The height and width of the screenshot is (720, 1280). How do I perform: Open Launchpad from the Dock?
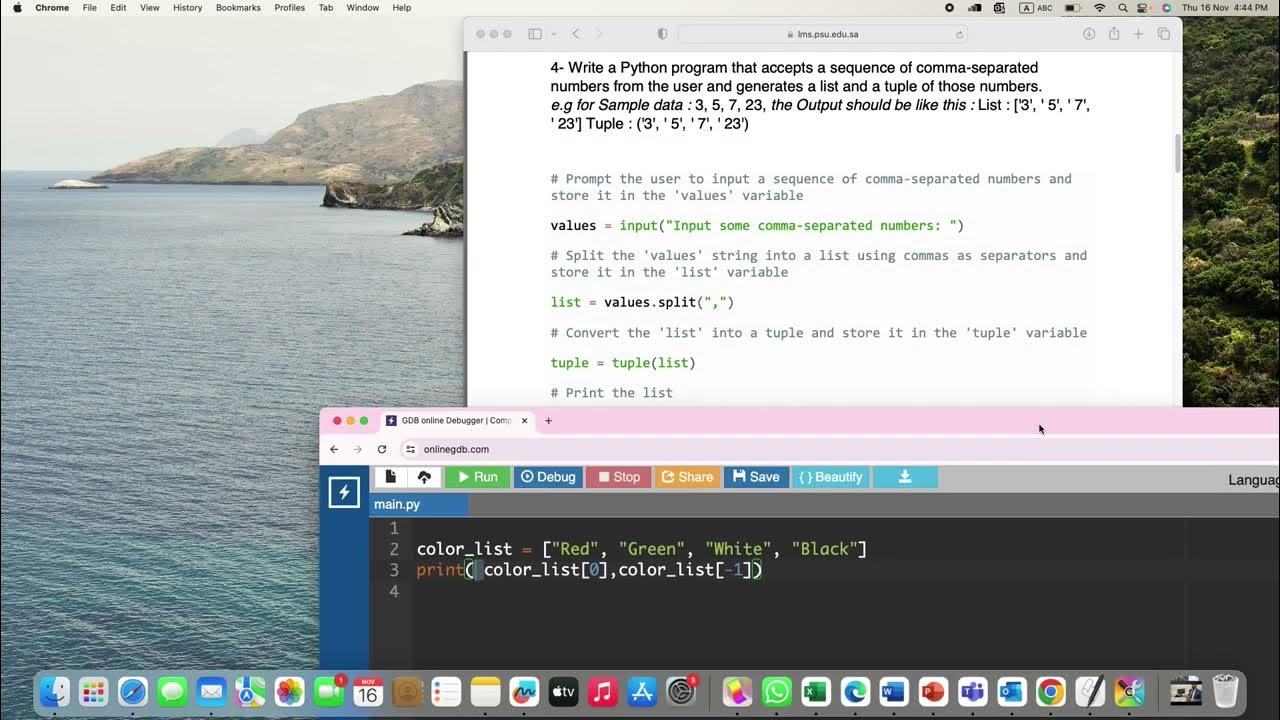93,691
